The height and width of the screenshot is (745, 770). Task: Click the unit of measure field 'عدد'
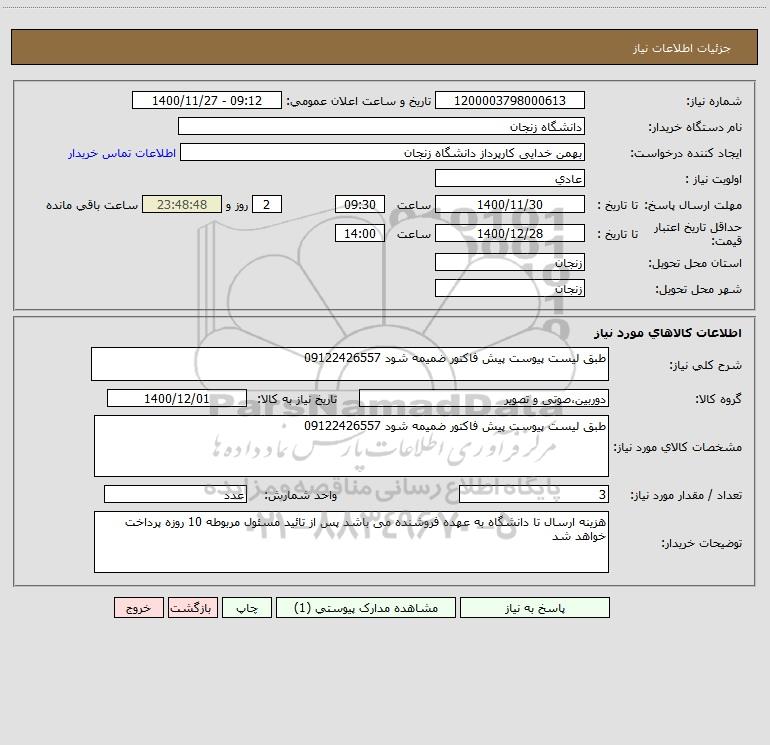tap(175, 494)
